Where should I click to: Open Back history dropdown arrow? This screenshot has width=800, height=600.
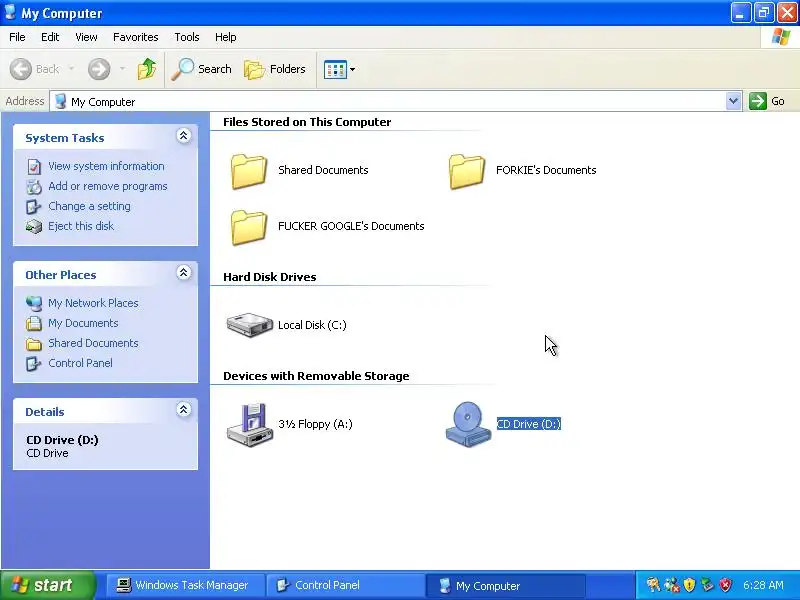point(71,69)
